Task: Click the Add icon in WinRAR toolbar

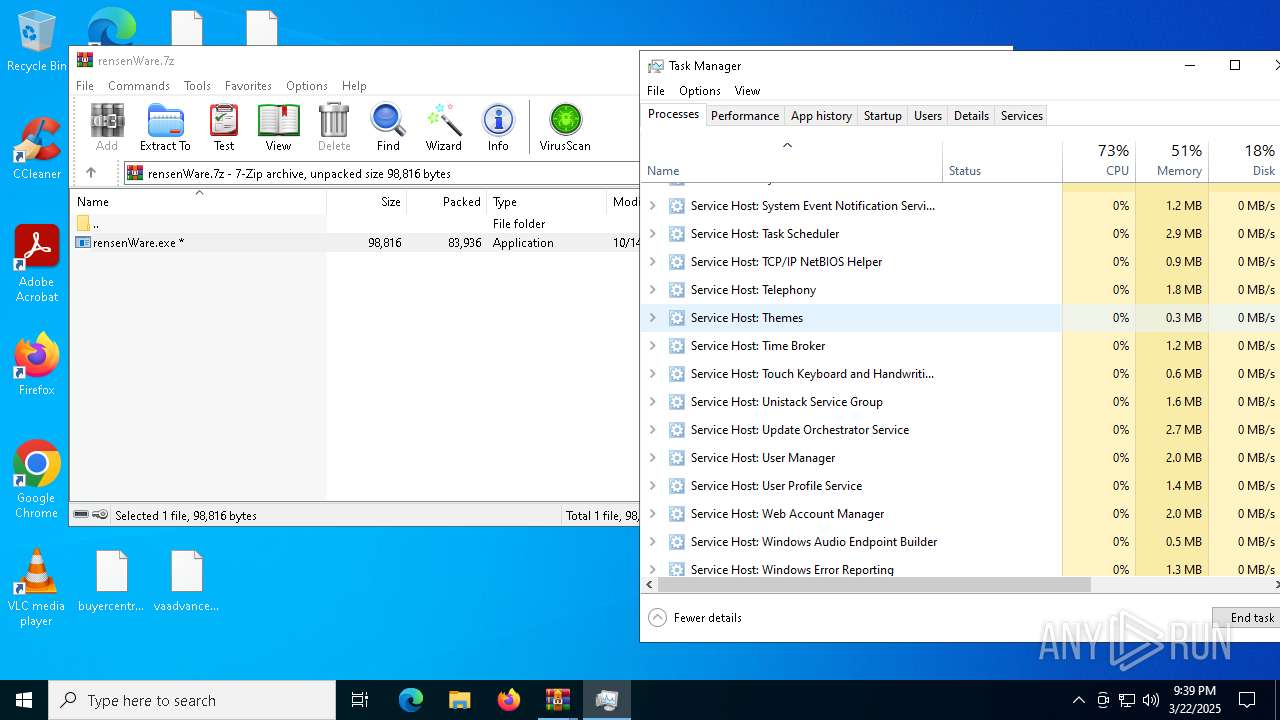Action: click(107, 127)
